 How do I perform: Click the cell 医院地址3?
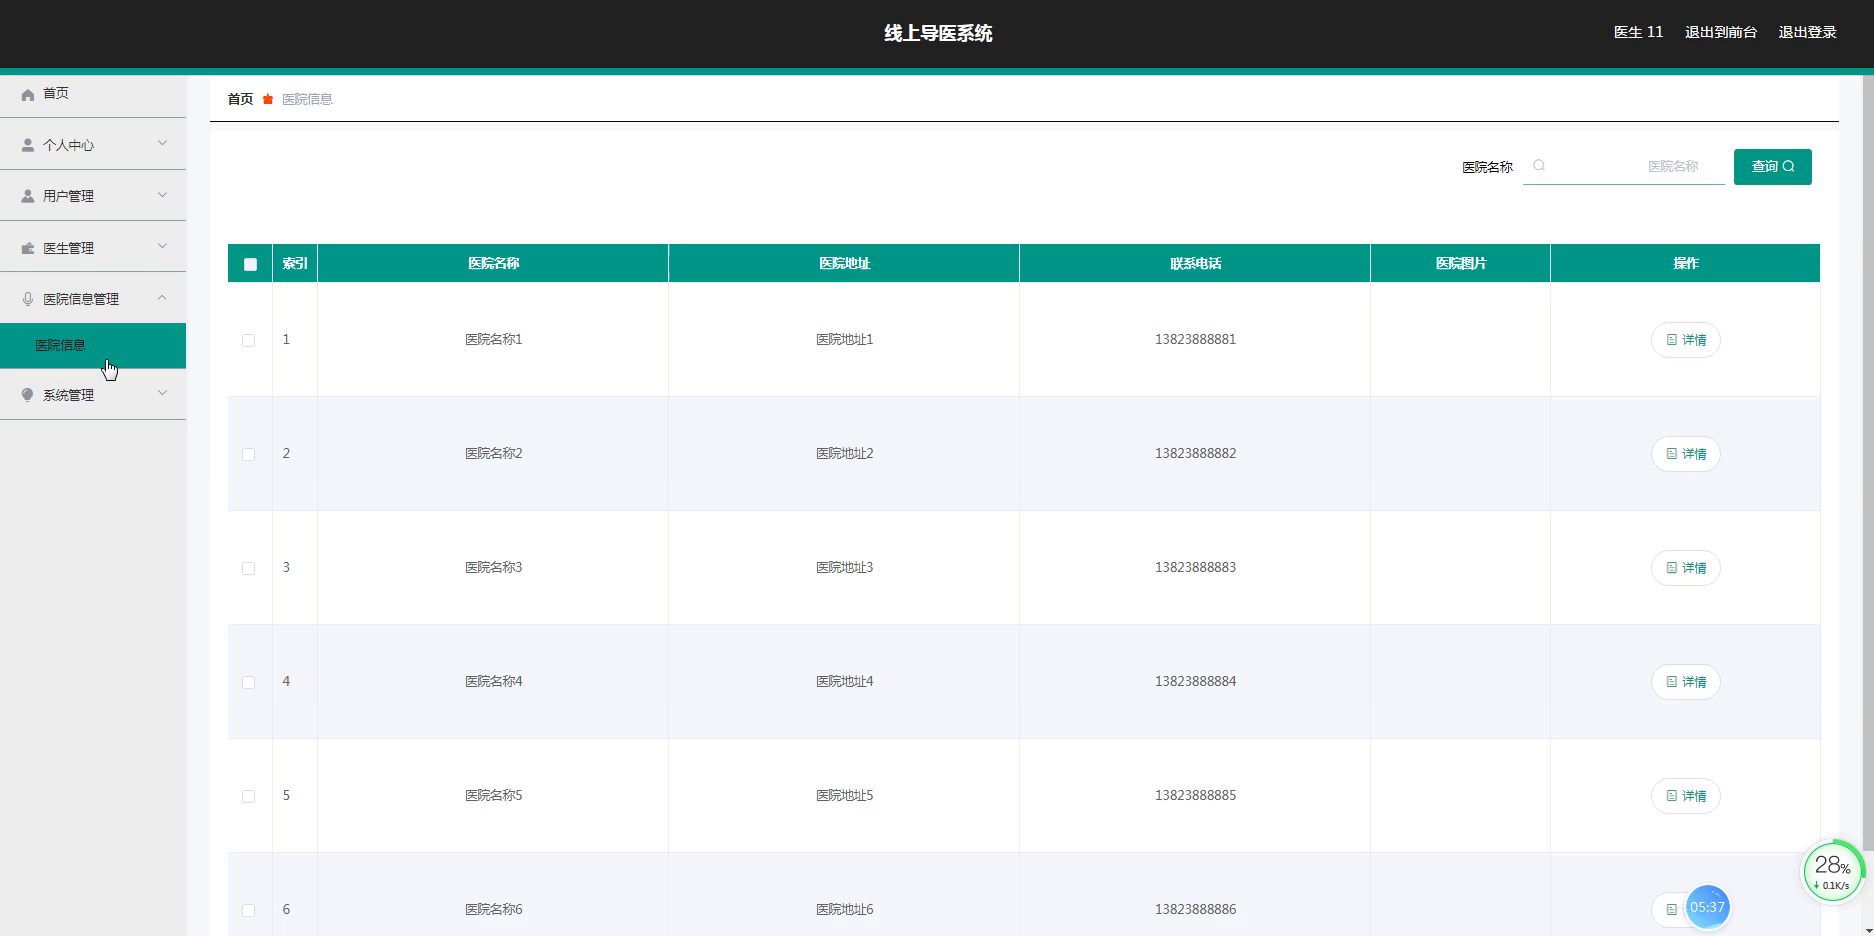tap(844, 567)
